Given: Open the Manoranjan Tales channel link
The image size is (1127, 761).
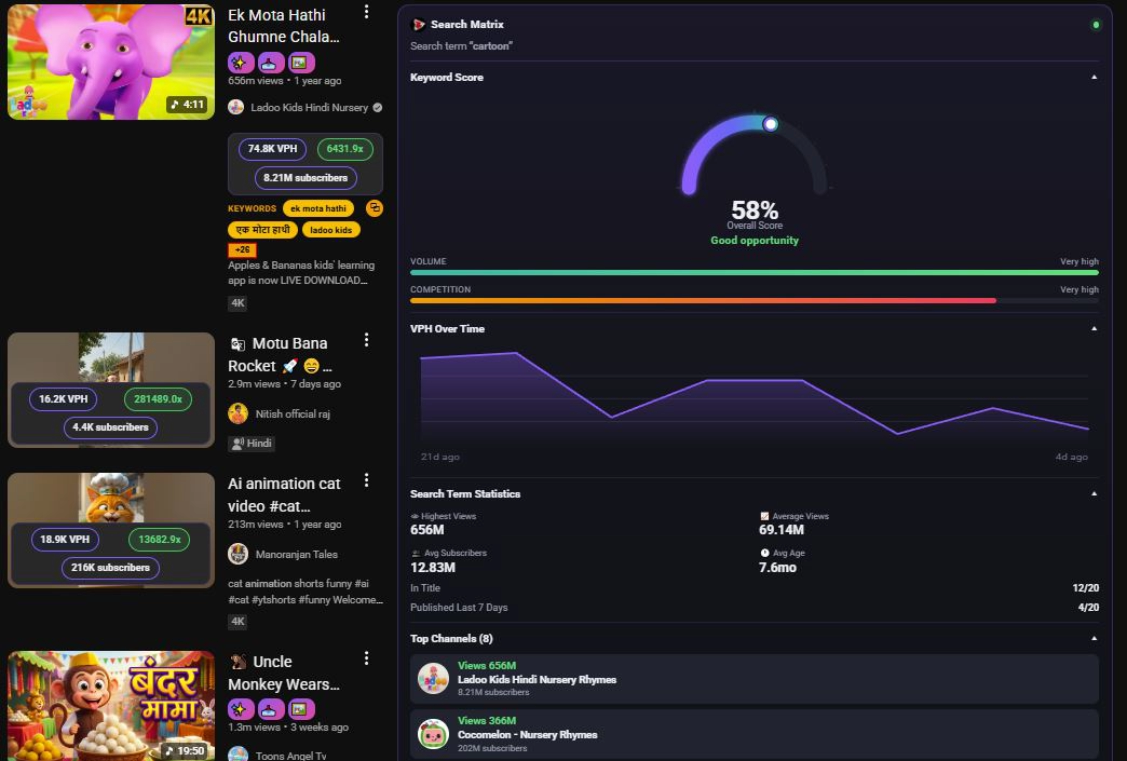Looking at the screenshot, I should tap(296, 554).
